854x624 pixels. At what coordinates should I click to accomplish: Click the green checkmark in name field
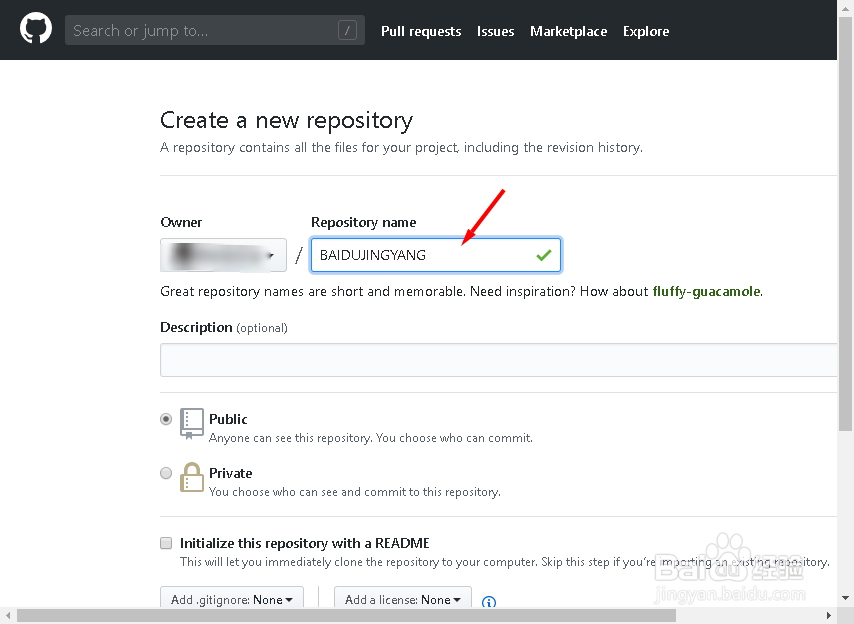(x=543, y=256)
